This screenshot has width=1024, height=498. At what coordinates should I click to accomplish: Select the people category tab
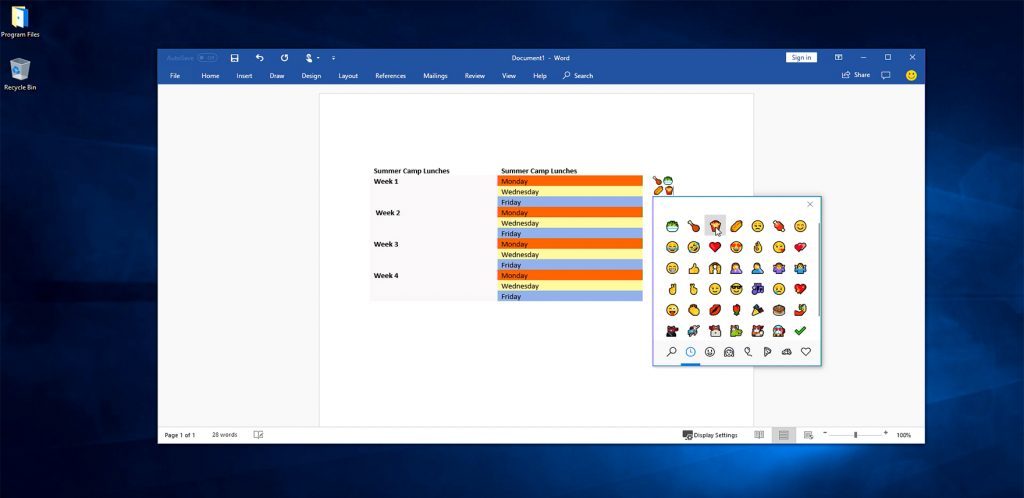[729, 352]
